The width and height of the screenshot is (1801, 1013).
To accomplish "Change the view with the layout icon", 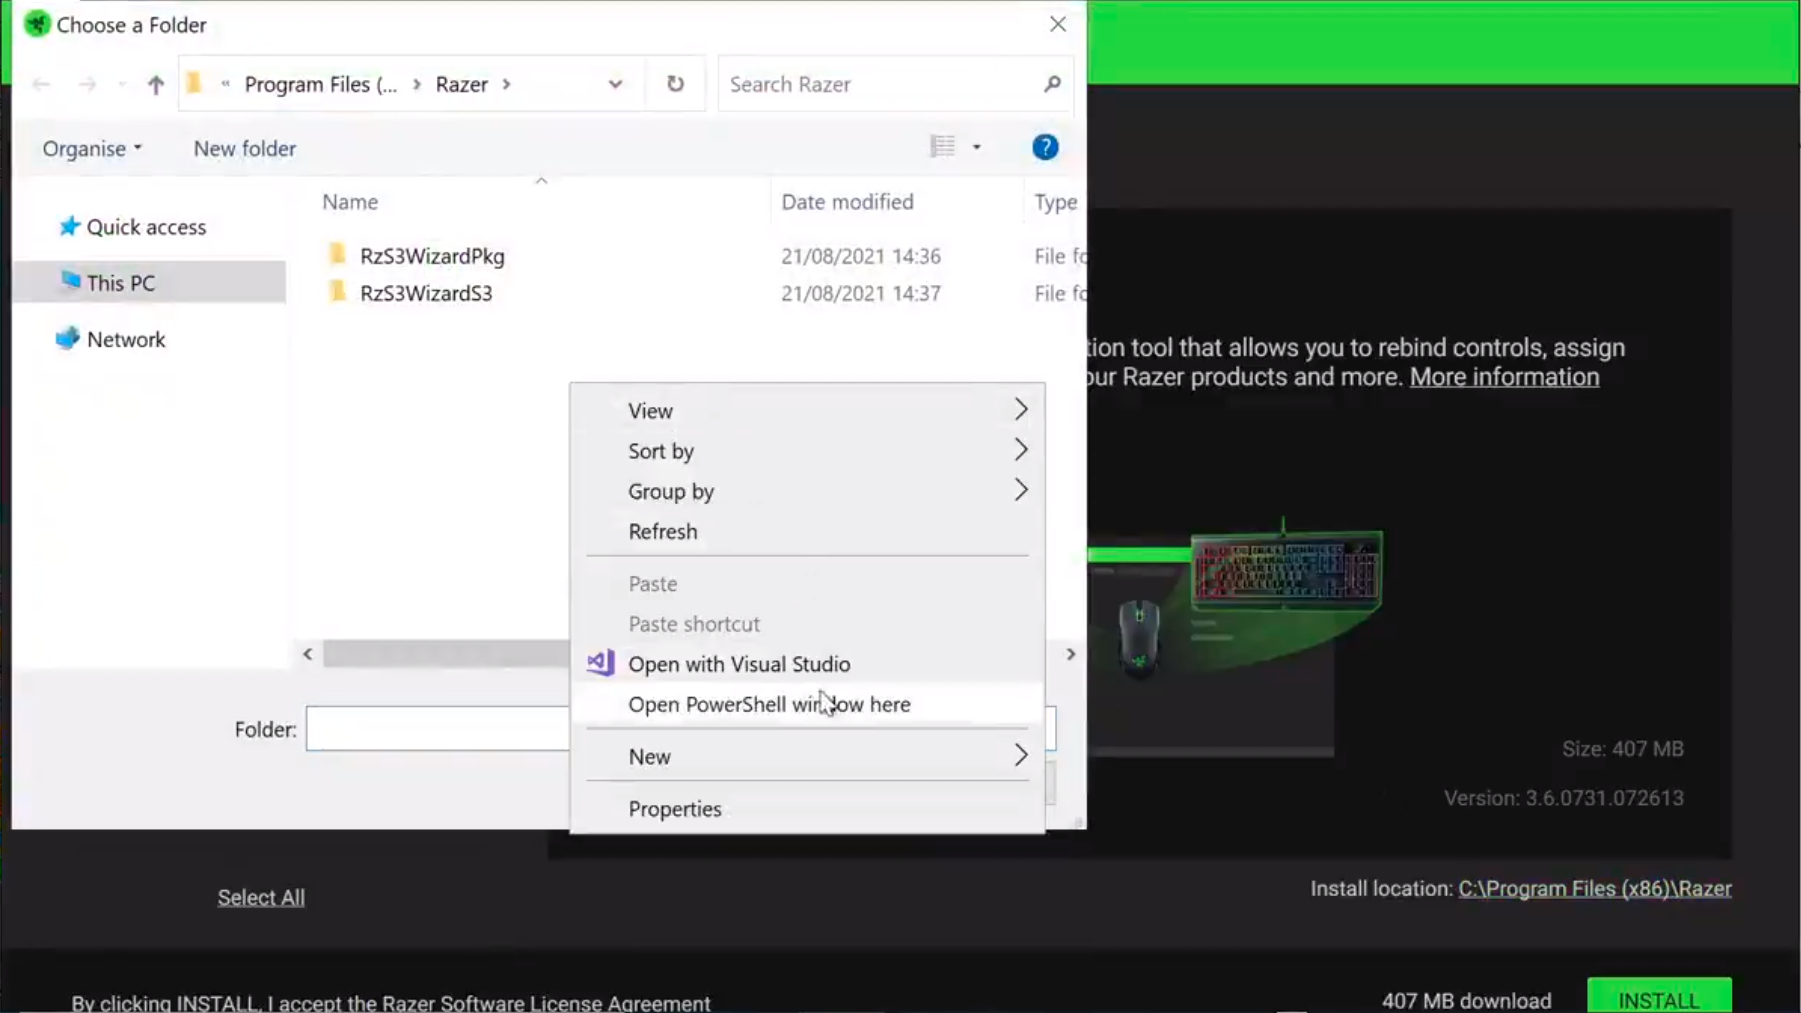I will coord(943,146).
